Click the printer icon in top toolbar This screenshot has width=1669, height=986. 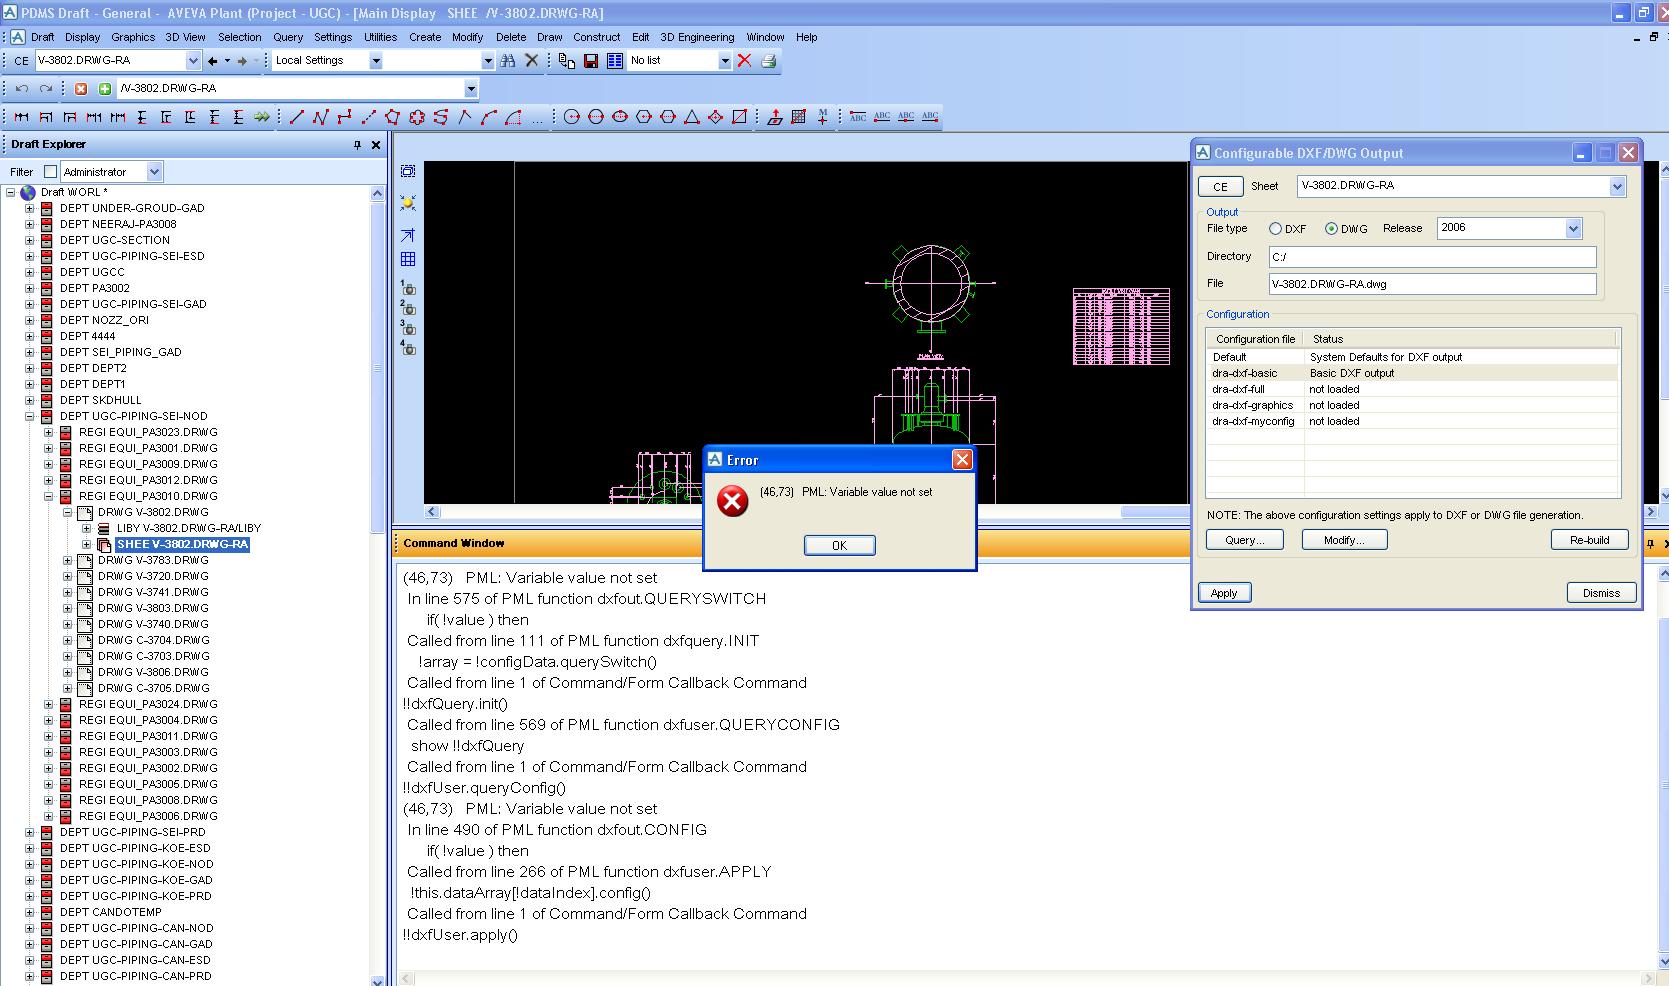coord(768,61)
